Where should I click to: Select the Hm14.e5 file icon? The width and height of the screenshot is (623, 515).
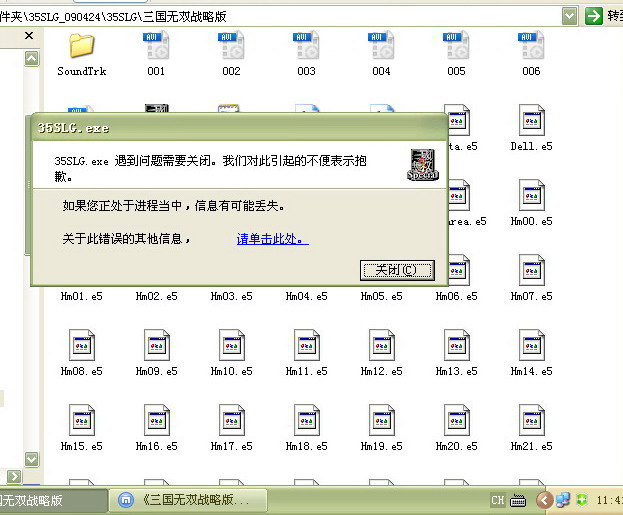(532, 345)
